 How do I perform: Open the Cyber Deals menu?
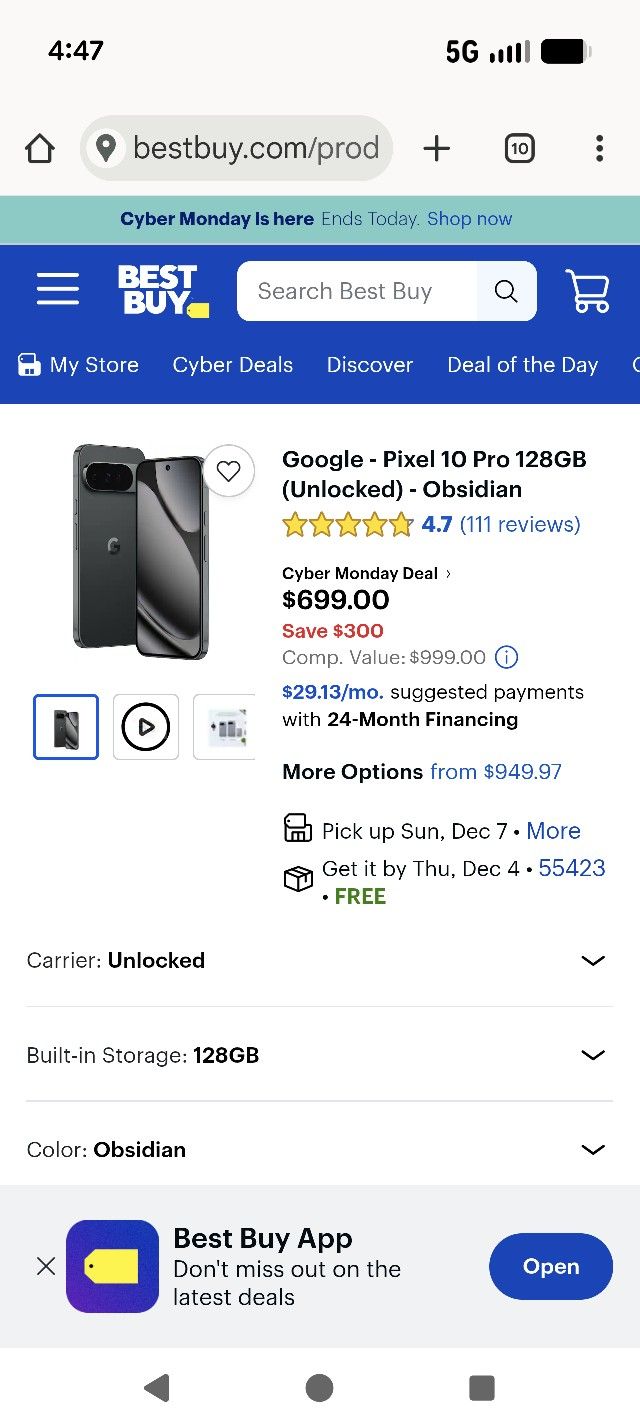tap(232, 365)
